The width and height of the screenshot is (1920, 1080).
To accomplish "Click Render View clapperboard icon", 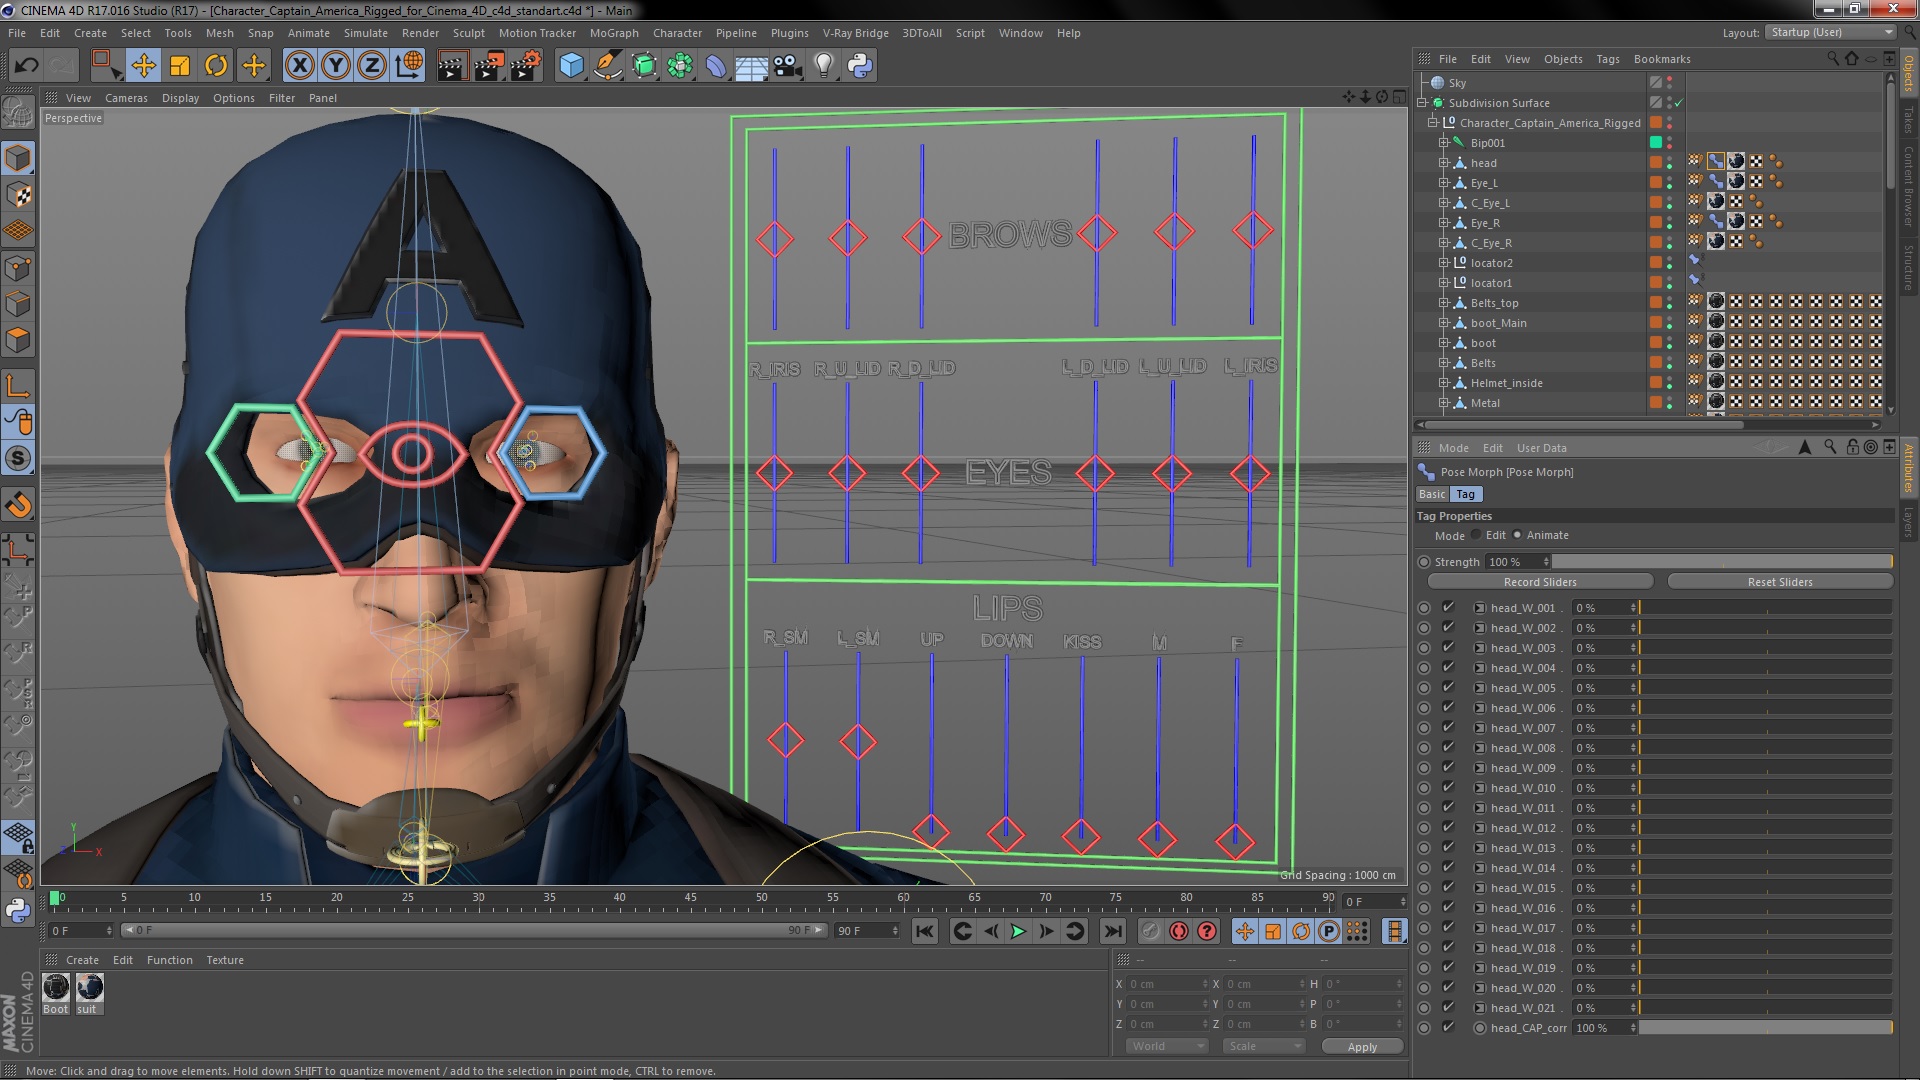I will click(x=452, y=66).
